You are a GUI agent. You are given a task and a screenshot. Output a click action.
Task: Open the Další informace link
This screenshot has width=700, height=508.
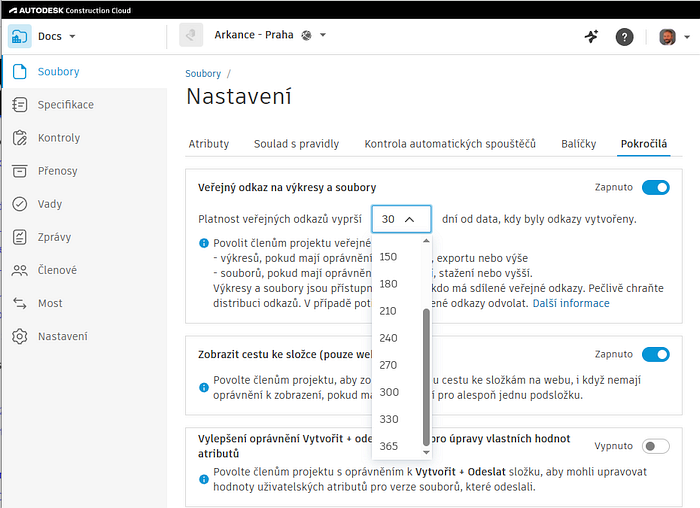pos(570,303)
